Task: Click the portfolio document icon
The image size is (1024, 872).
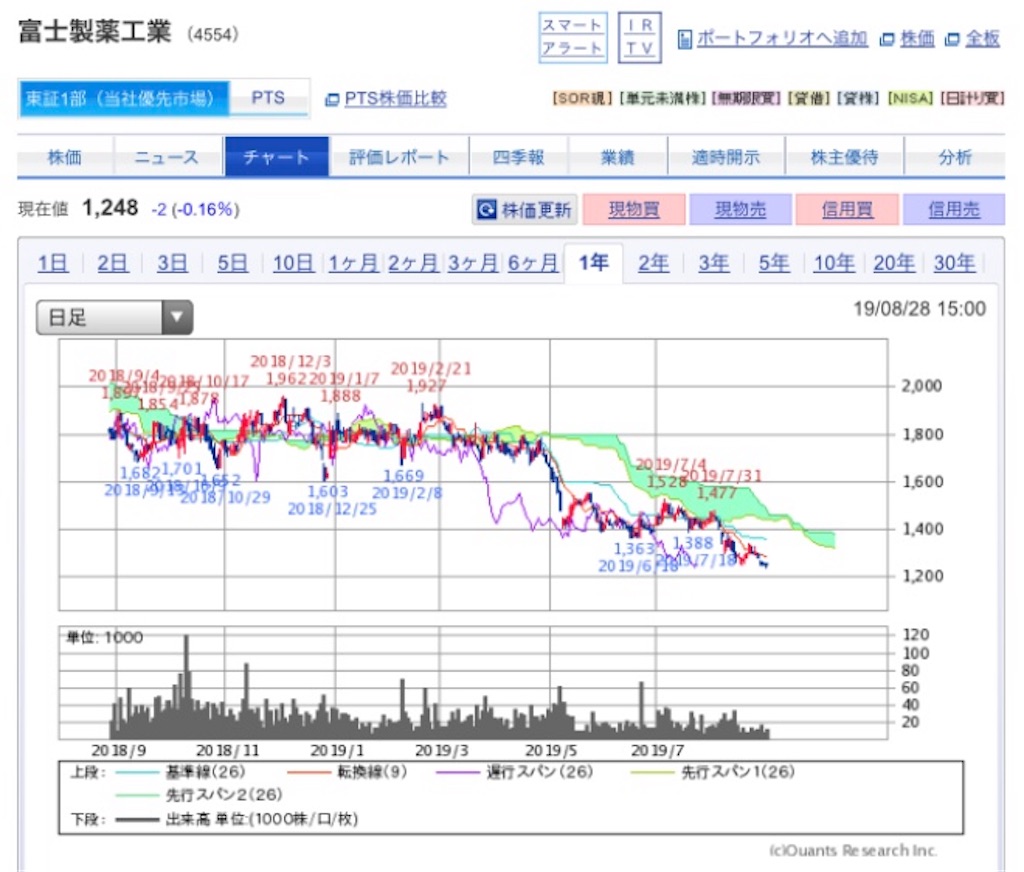Action: pos(684,39)
